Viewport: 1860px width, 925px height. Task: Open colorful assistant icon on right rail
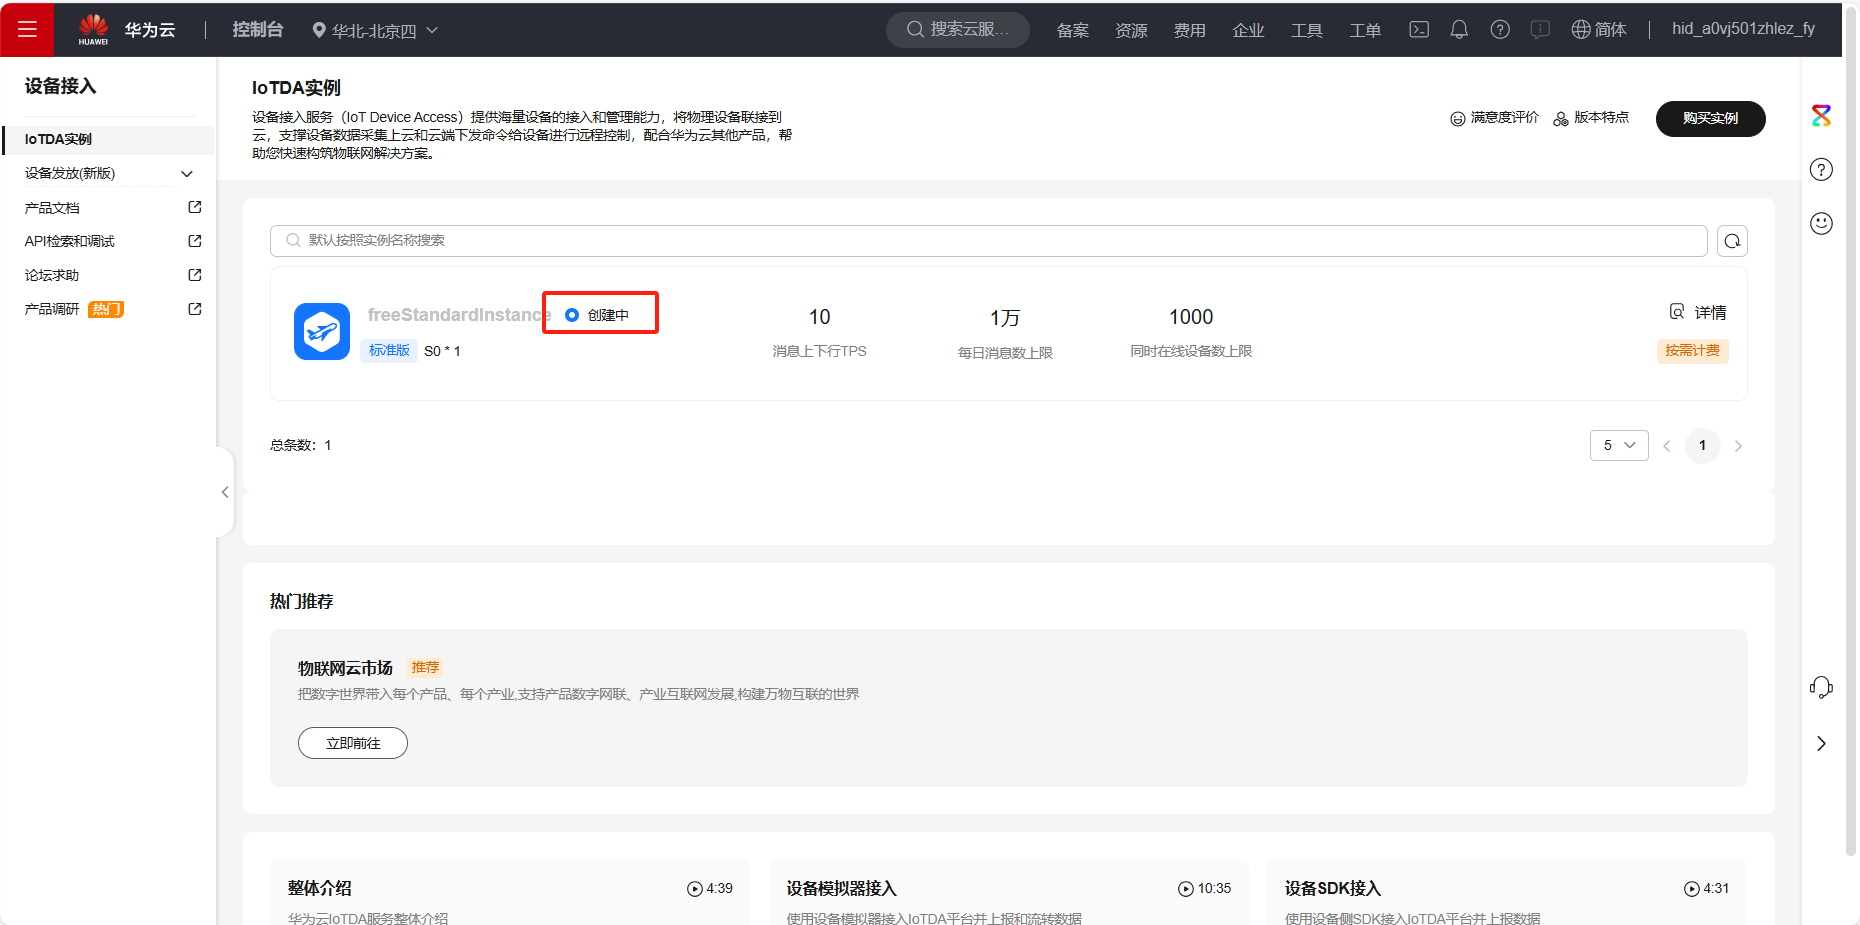(x=1821, y=116)
